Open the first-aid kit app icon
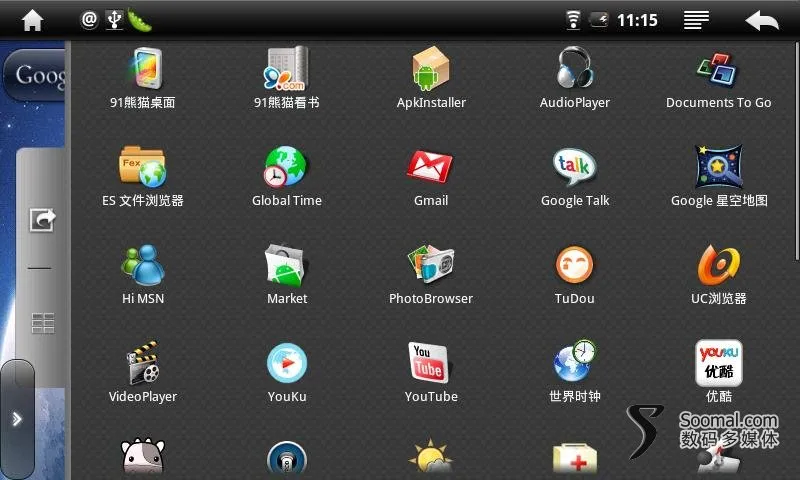Viewport: 800px width, 480px height. pyautogui.click(x=575, y=459)
